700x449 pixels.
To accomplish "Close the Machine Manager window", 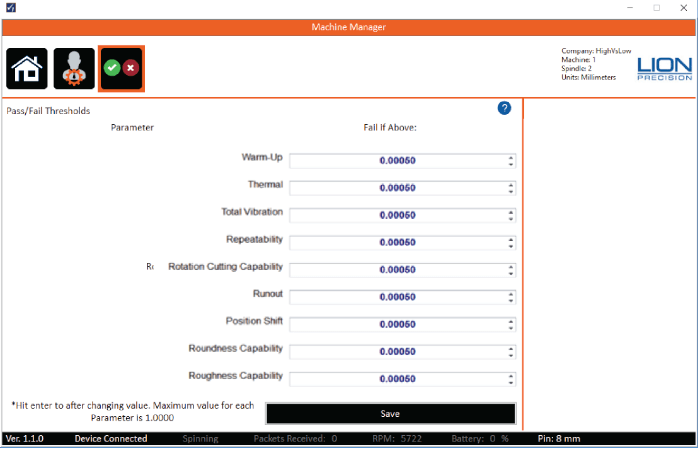I will [683, 8].
